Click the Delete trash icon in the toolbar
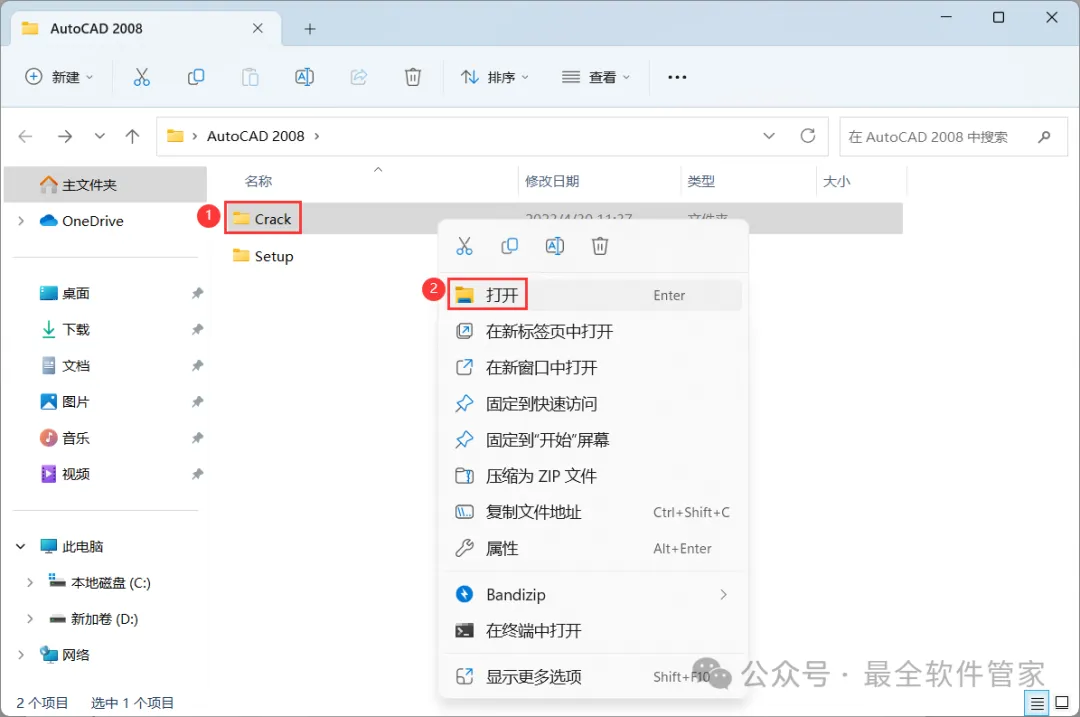Screen dimensions: 1080x717 413,77
